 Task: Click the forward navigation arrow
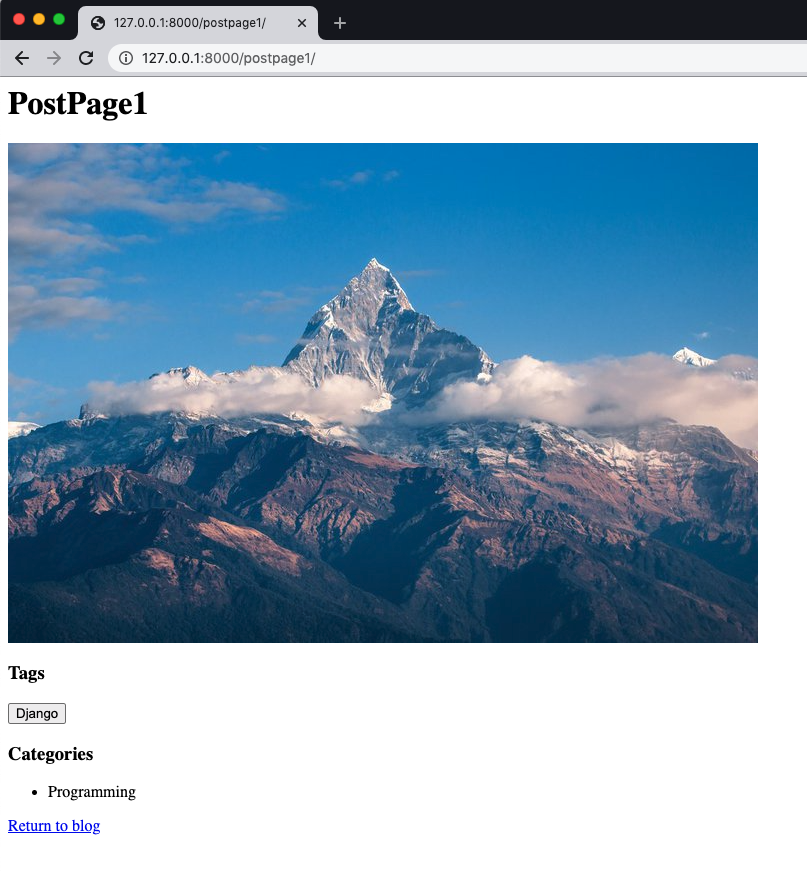tap(54, 58)
